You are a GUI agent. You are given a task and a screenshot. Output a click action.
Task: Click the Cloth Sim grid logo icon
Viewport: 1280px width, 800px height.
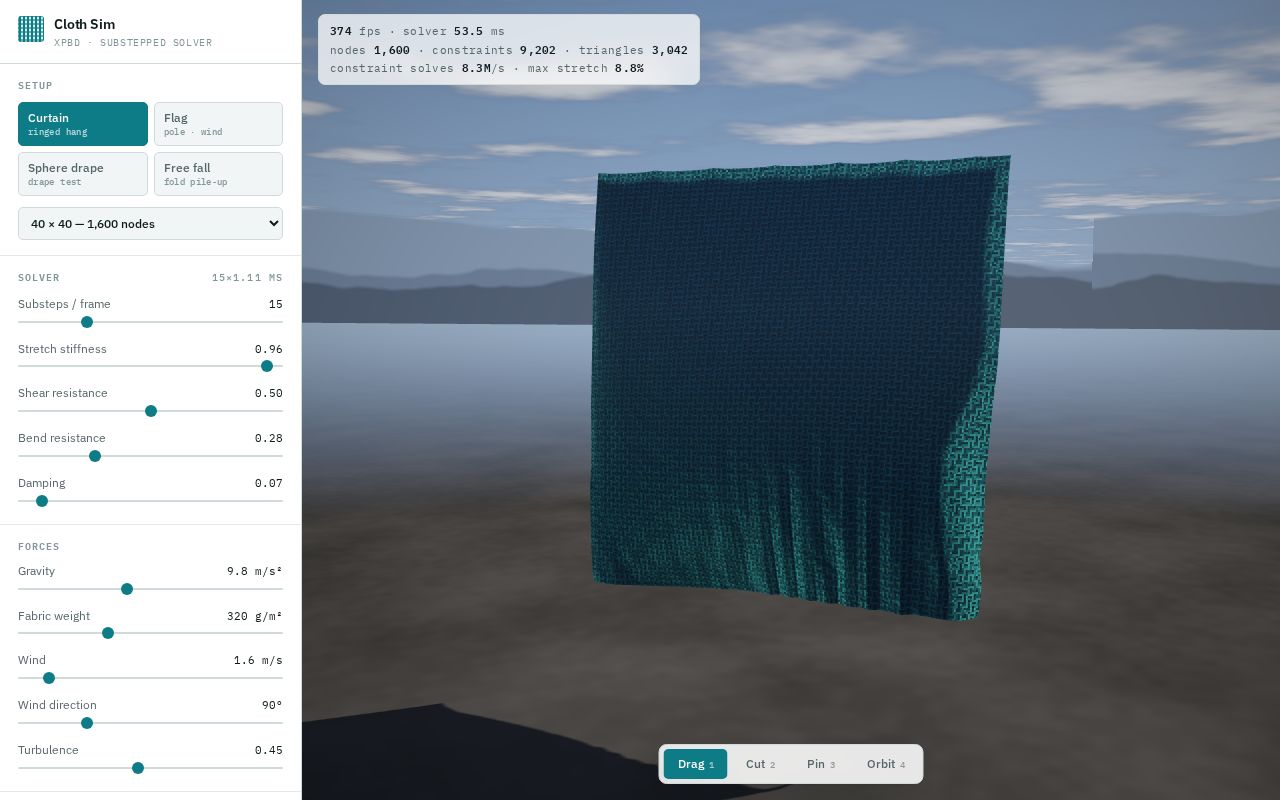[x=31, y=29]
